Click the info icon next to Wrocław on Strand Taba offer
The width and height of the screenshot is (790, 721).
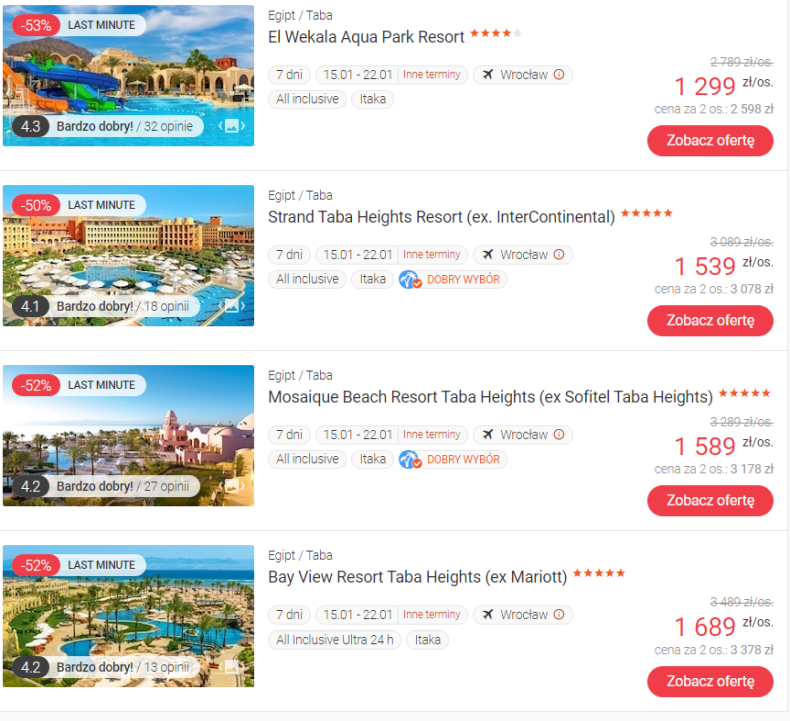click(559, 254)
